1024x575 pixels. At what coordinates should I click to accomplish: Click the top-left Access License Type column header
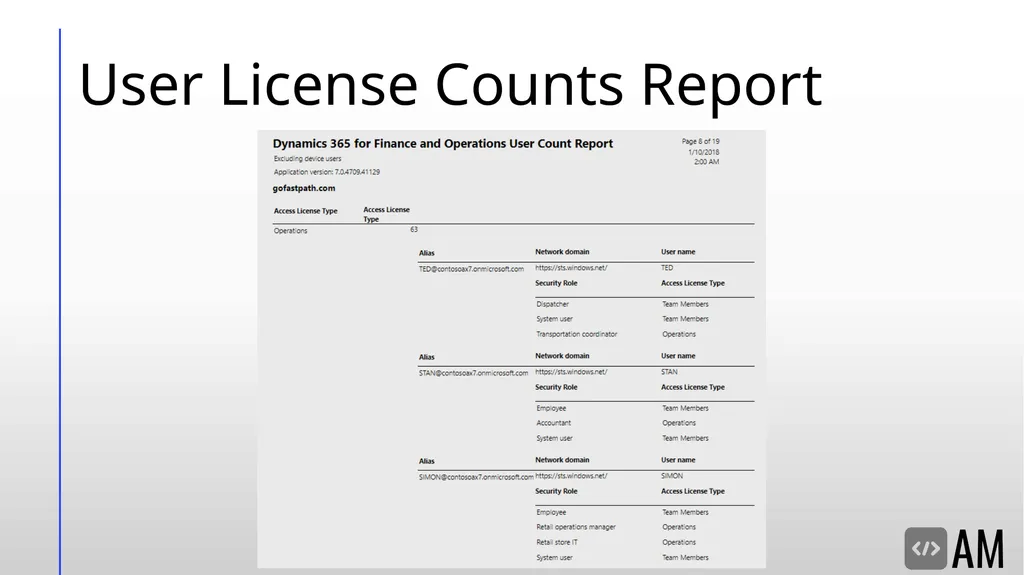305,211
